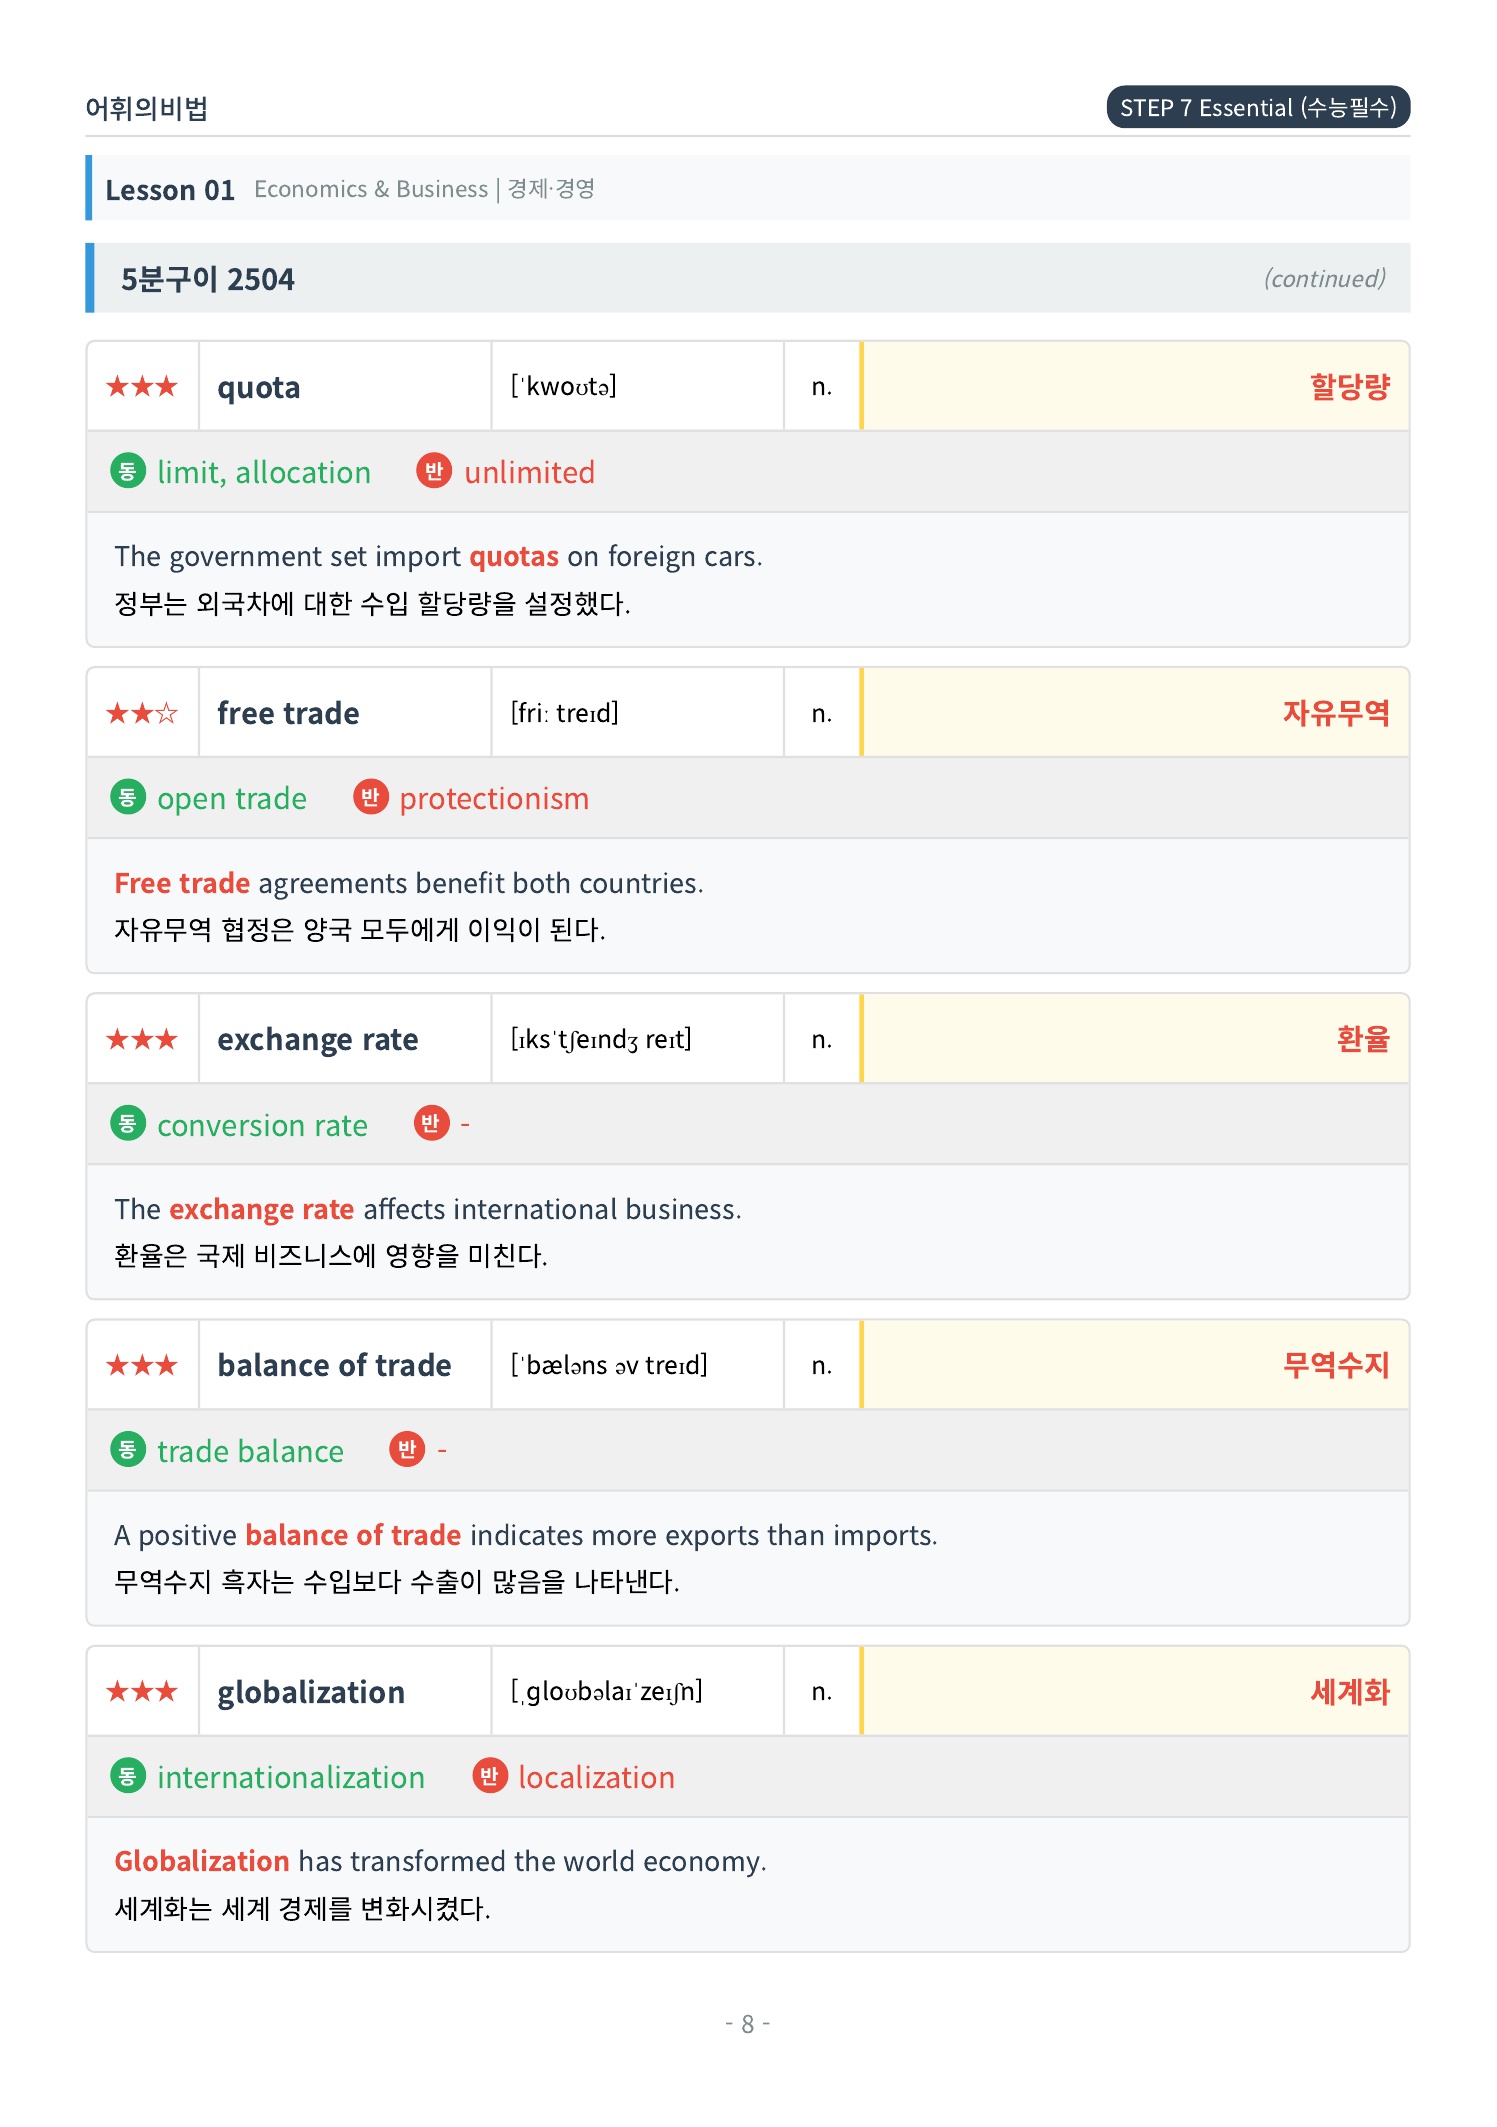Click the green synonym badge beside 'conversion rate'
Image resolution: width=1497 pixels, height=2127 pixels.
click(127, 1124)
